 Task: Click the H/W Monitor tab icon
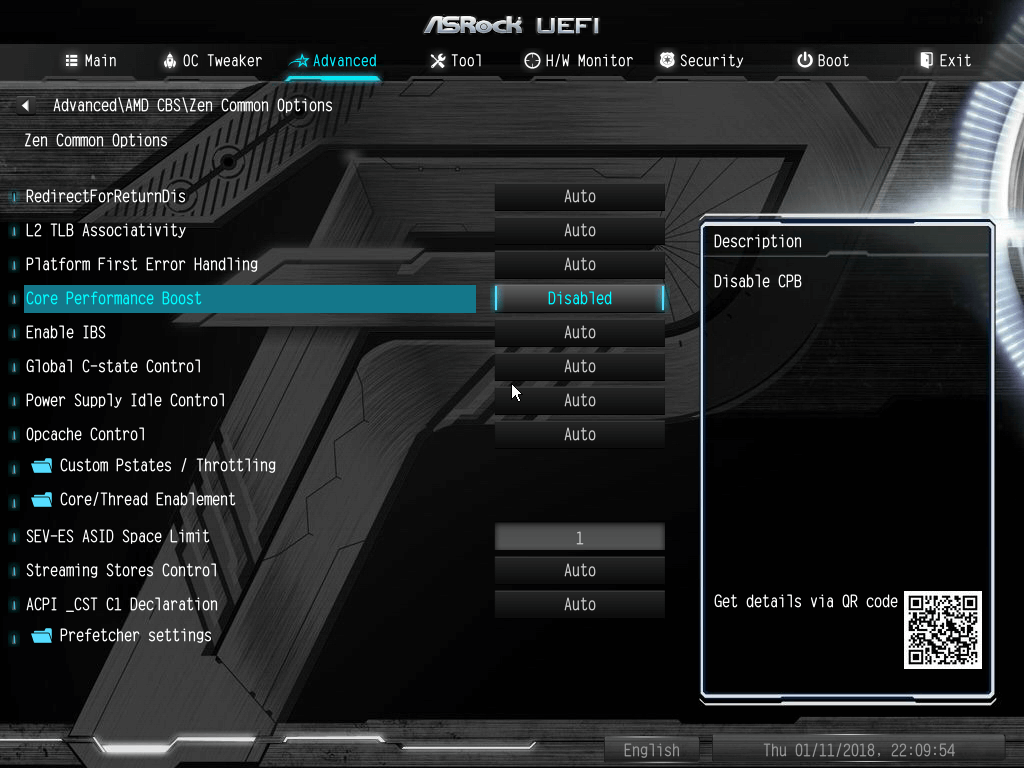click(532, 61)
